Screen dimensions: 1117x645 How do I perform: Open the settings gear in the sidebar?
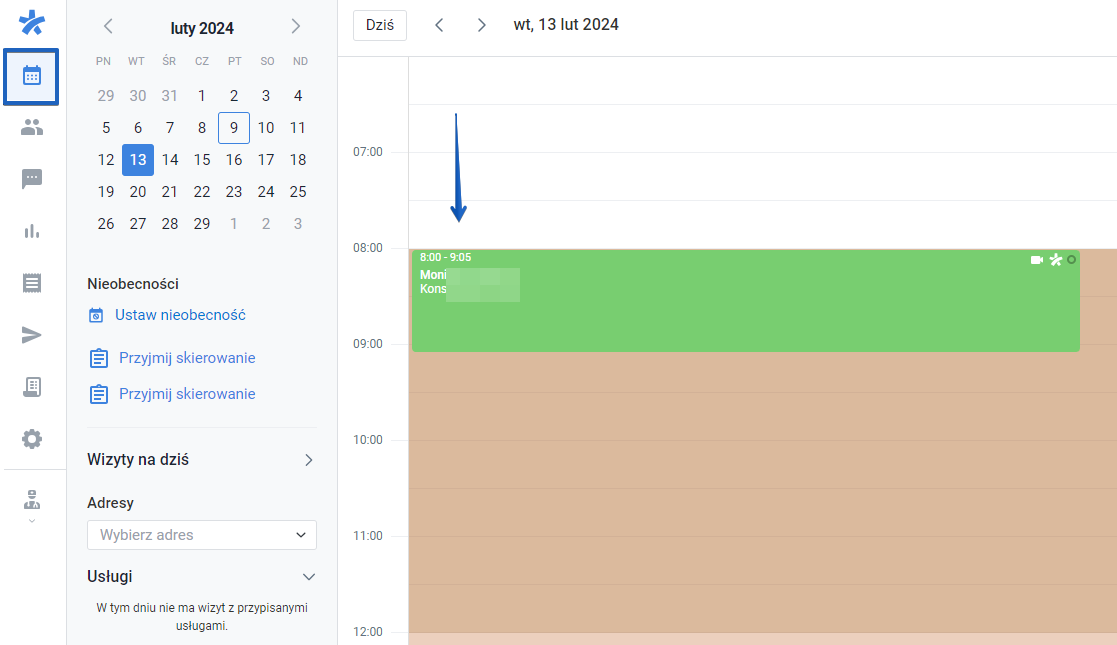point(31,438)
